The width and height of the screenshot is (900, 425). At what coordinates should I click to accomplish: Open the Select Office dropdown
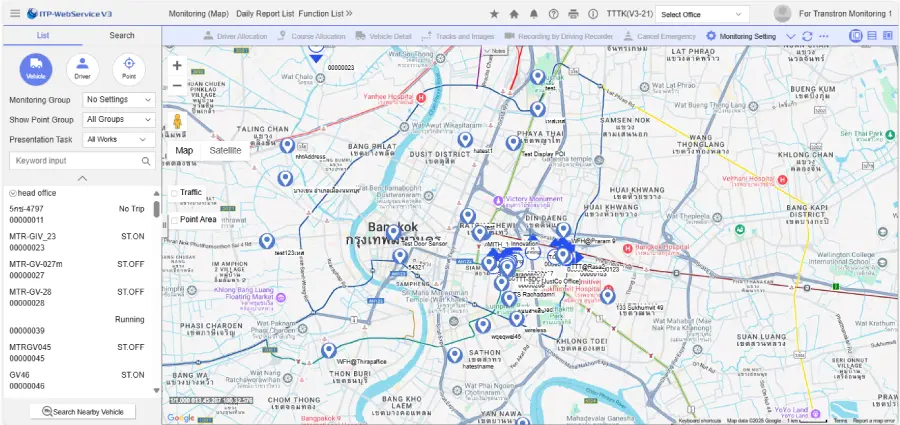pyautogui.click(x=702, y=14)
